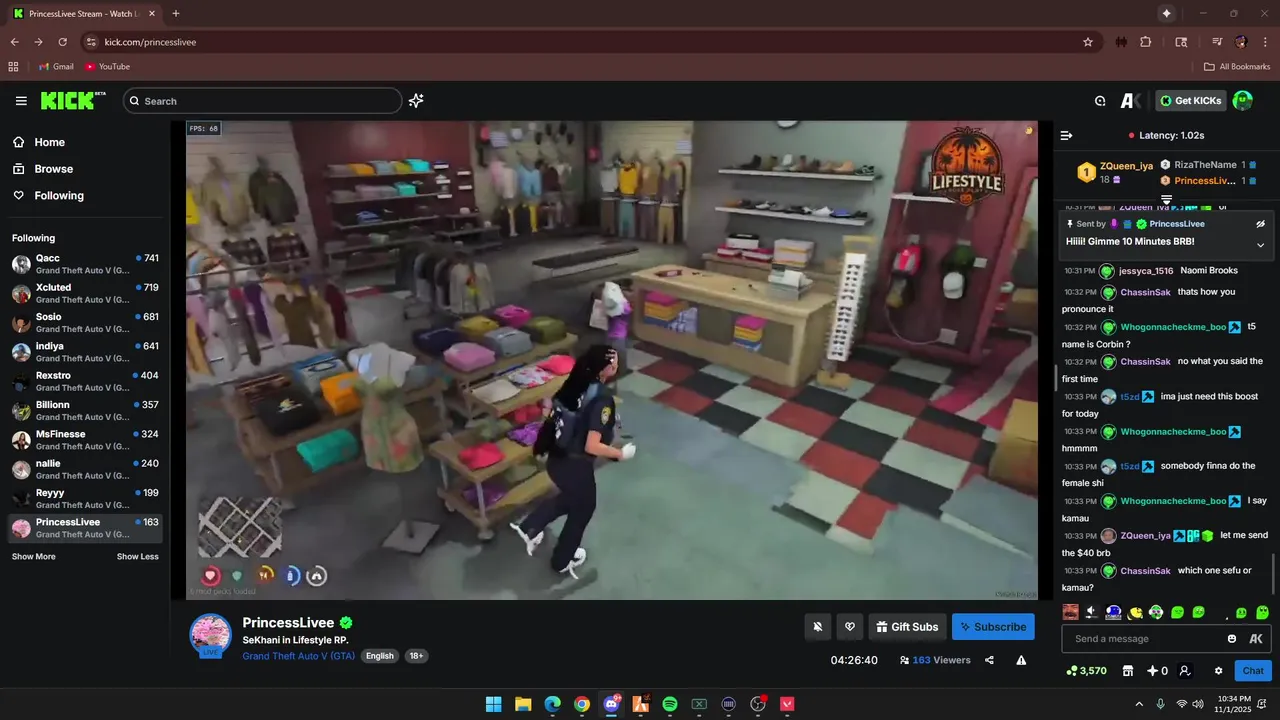1280x720 pixels.
Task: Open the emoji picker
Action: pos(1232,639)
